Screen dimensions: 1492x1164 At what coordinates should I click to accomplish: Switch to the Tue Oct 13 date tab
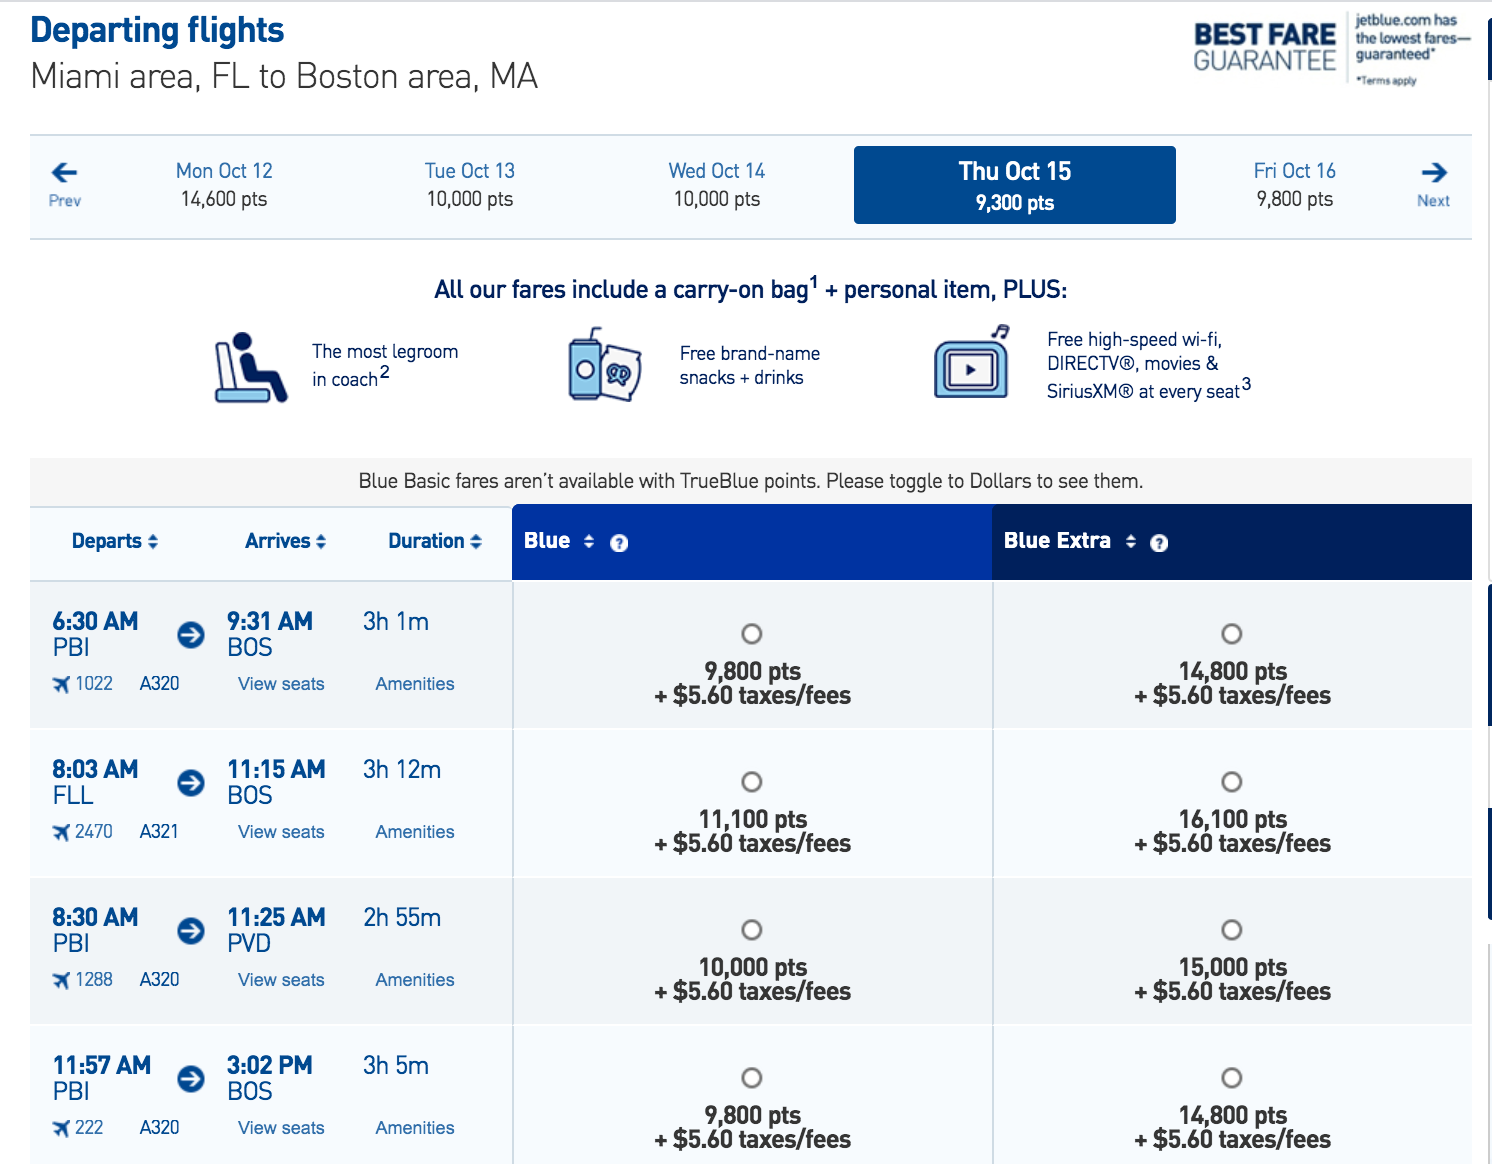point(470,185)
